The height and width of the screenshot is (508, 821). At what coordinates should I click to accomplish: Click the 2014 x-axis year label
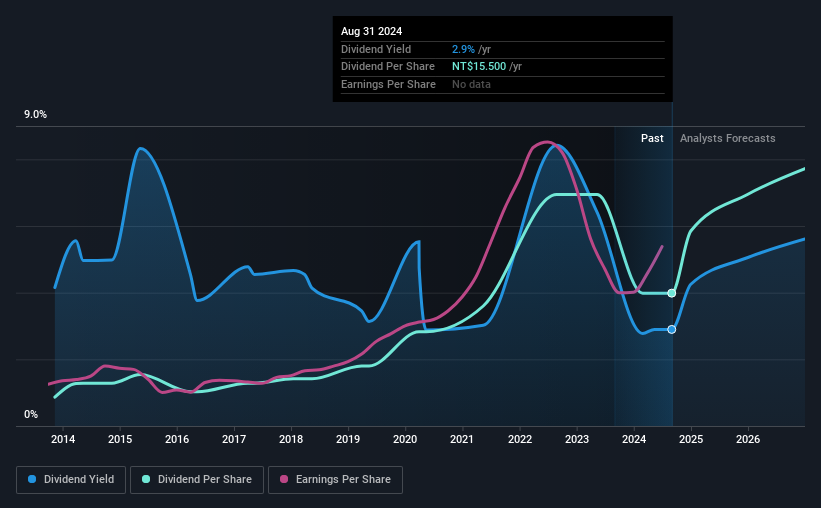click(63, 439)
